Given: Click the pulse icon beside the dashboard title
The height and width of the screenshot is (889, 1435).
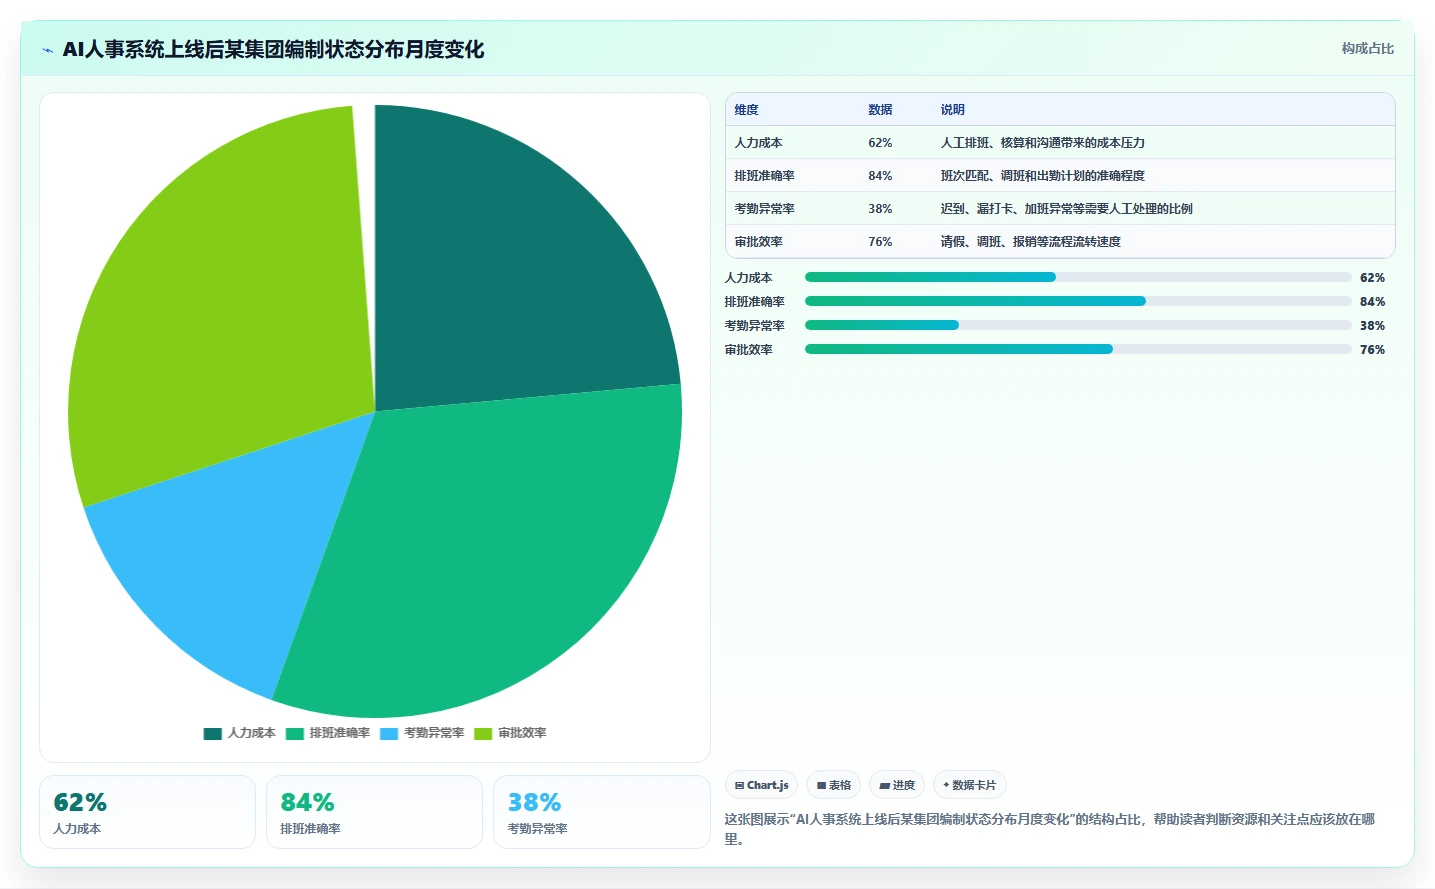Looking at the screenshot, I should (x=47, y=50).
